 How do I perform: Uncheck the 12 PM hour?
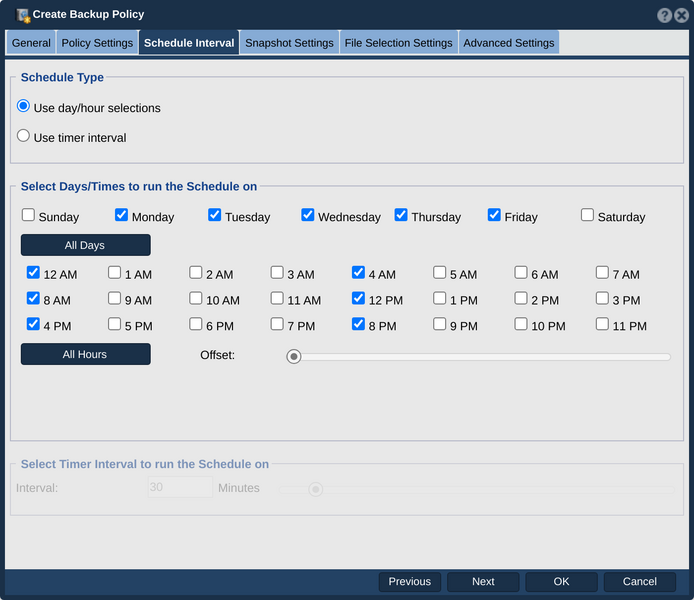(x=359, y=298)
